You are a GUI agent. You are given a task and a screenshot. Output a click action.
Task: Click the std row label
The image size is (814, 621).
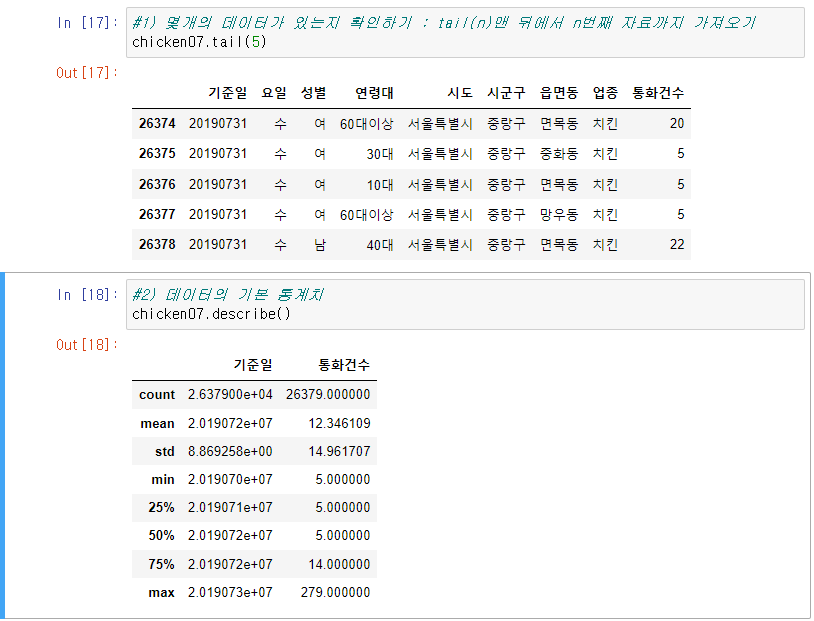165,452
